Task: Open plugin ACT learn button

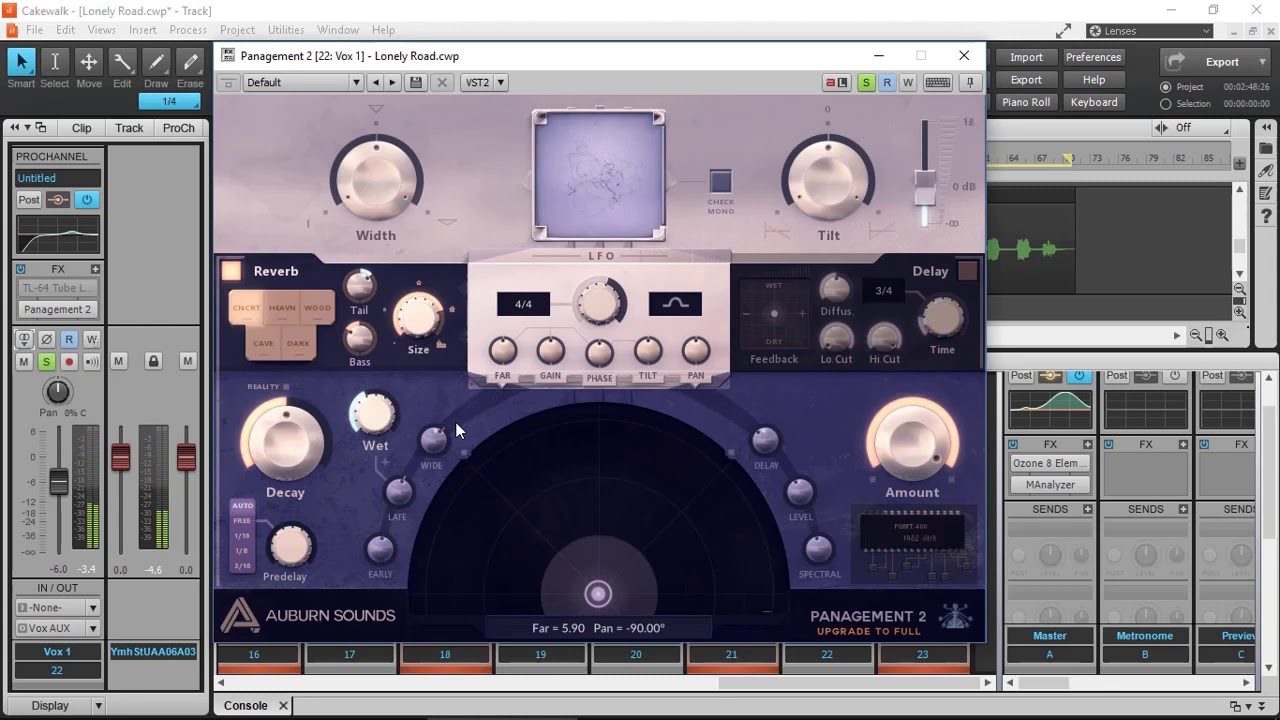Action: tap(836, 82)
